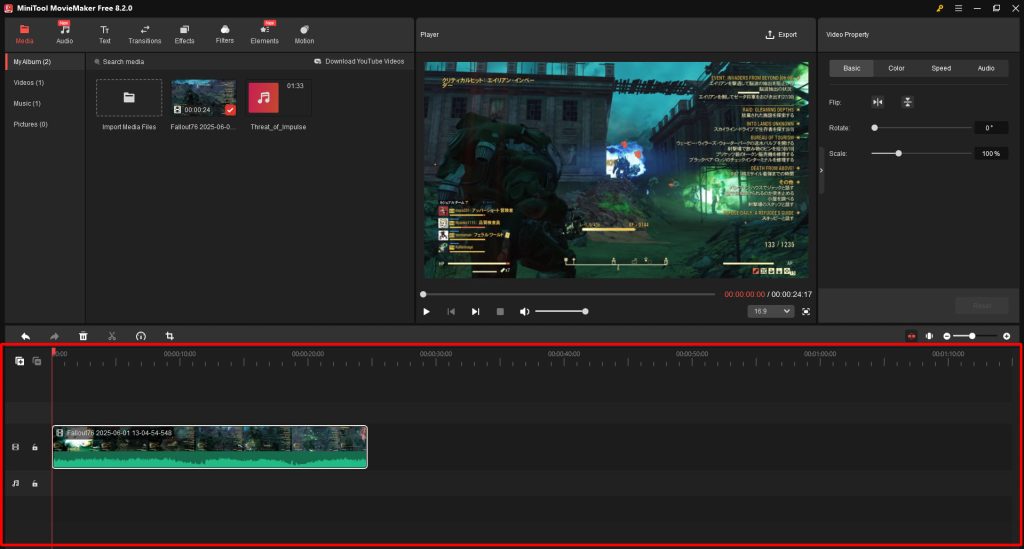Open the Media tab

pyautogui.click(x=24, y=34)
